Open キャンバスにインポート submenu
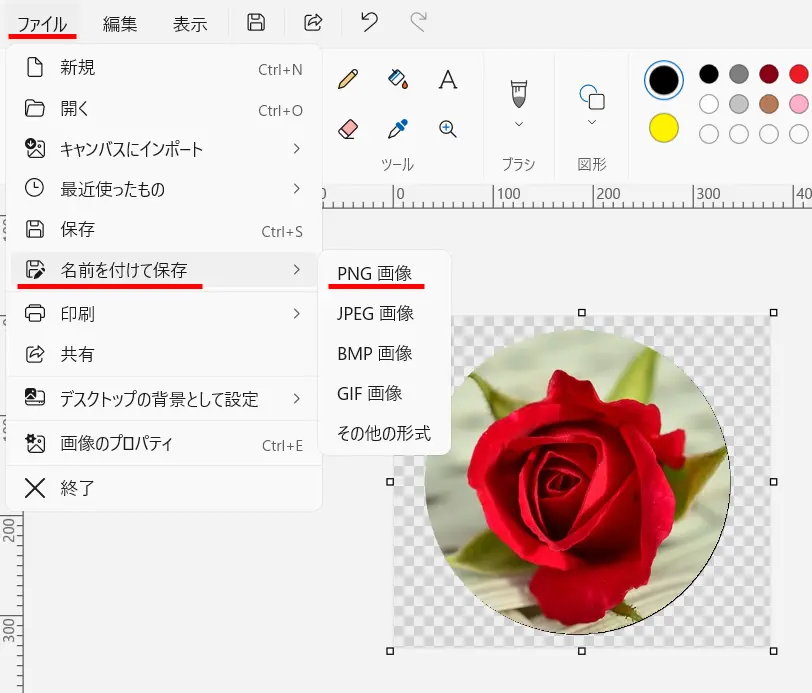 click(x=164, y=149)
